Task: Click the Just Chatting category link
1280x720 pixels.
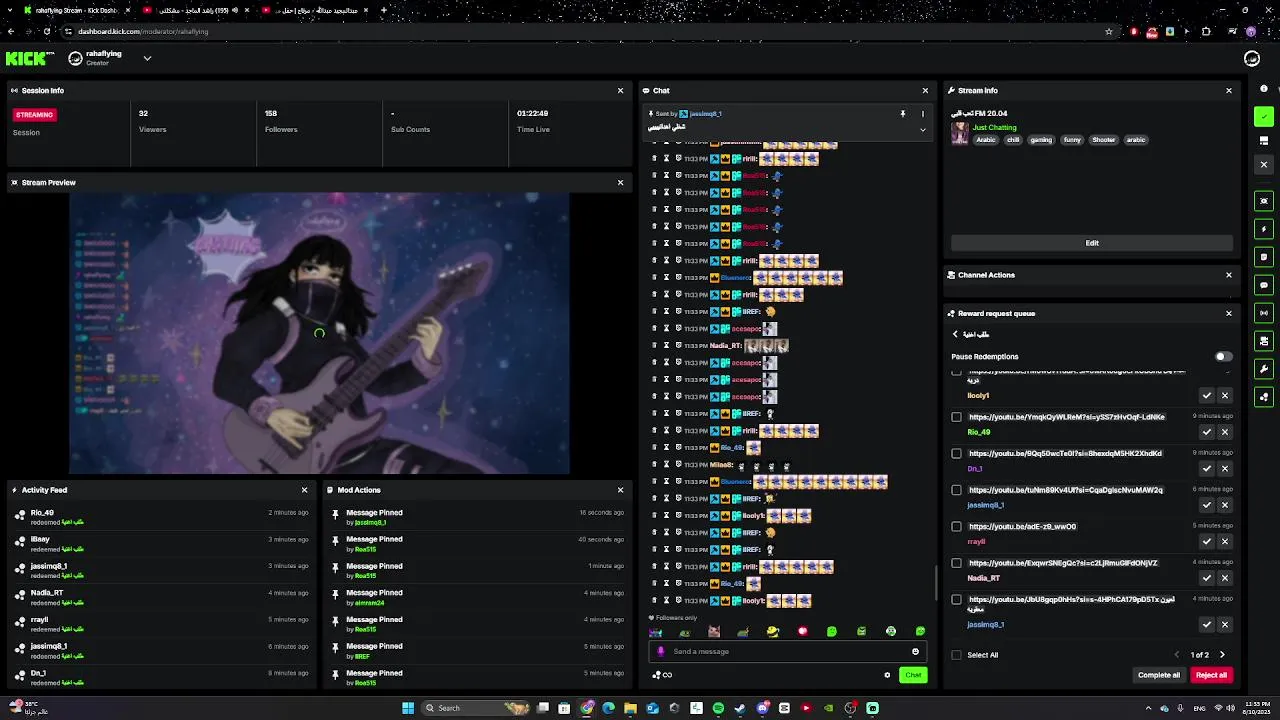Action: coord(995,128)
